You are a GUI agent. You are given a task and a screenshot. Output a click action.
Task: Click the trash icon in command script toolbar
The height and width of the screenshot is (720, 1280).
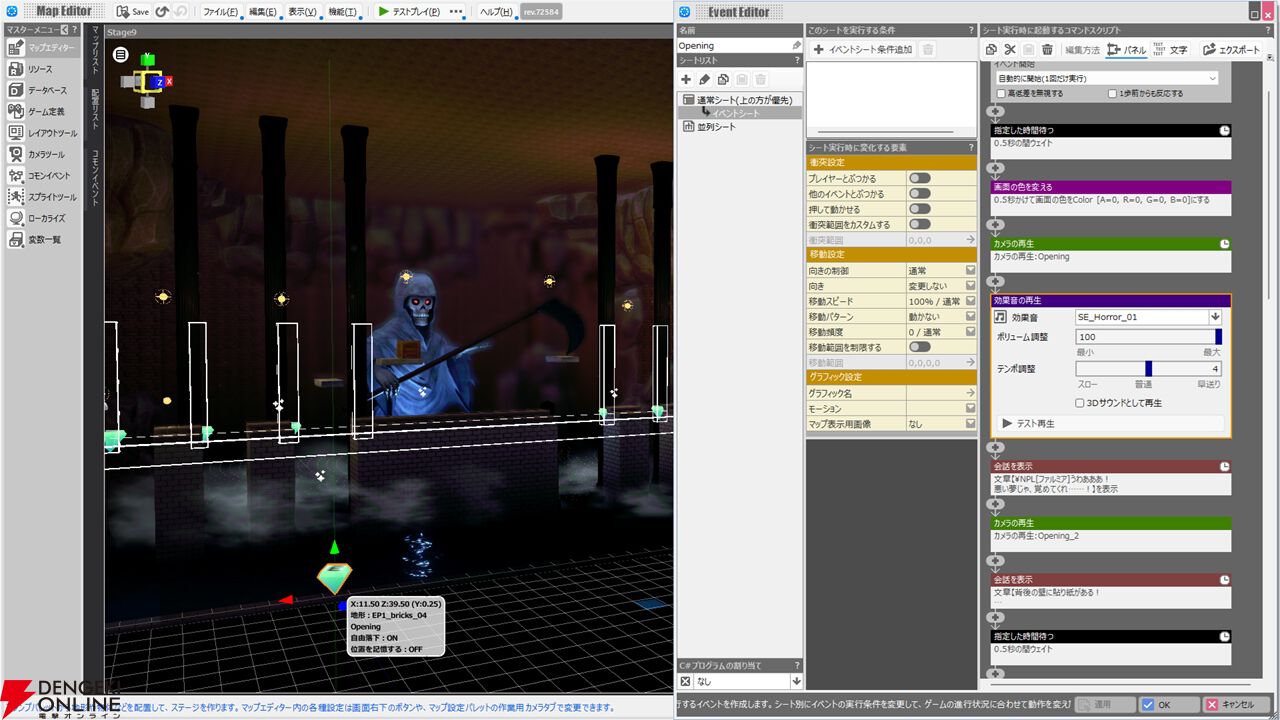pos(1047,49)
